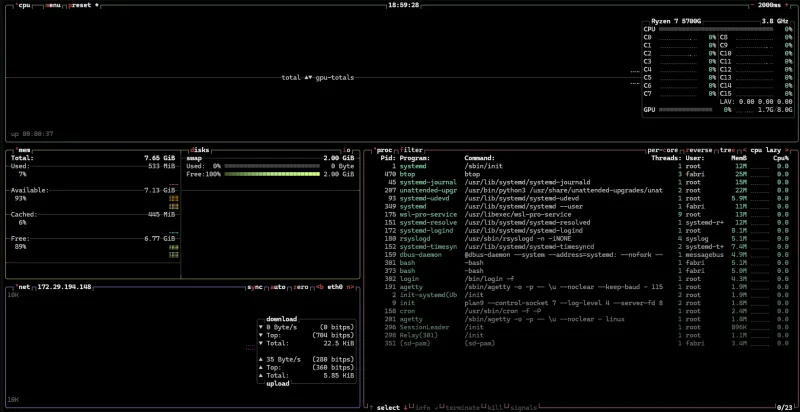
Task: Select next sort column with right arrow
Action: pyautogui.click(x=786, y=150)
